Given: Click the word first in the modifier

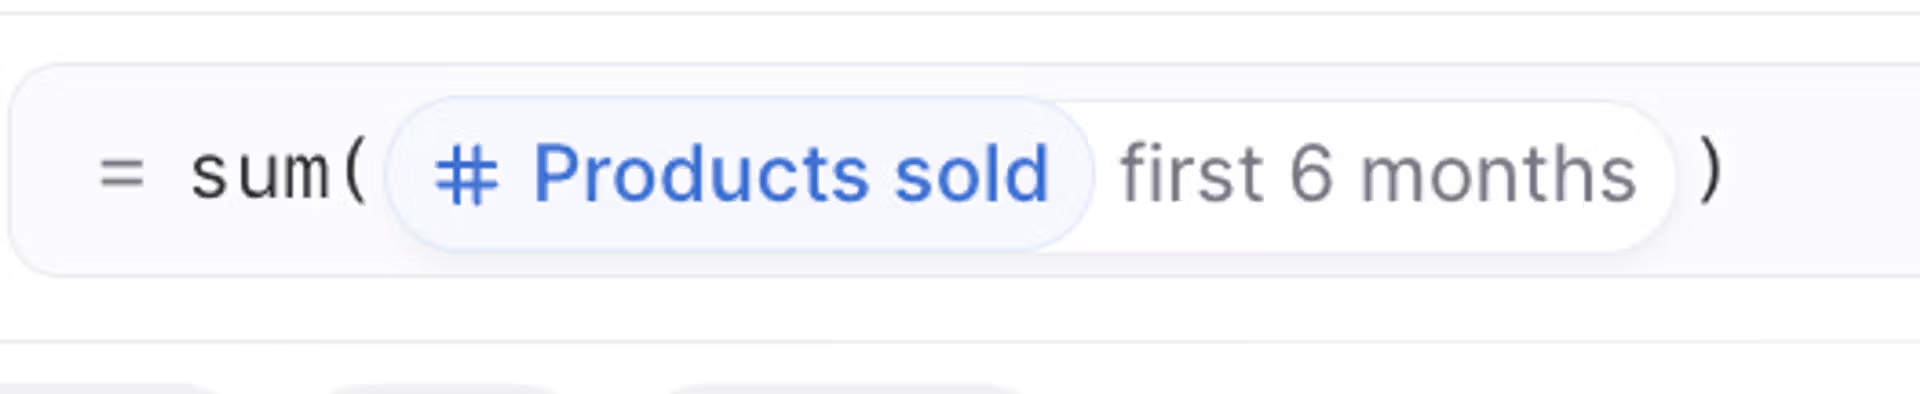Looking at the screenshot, I should click(x=1192, y=173).
